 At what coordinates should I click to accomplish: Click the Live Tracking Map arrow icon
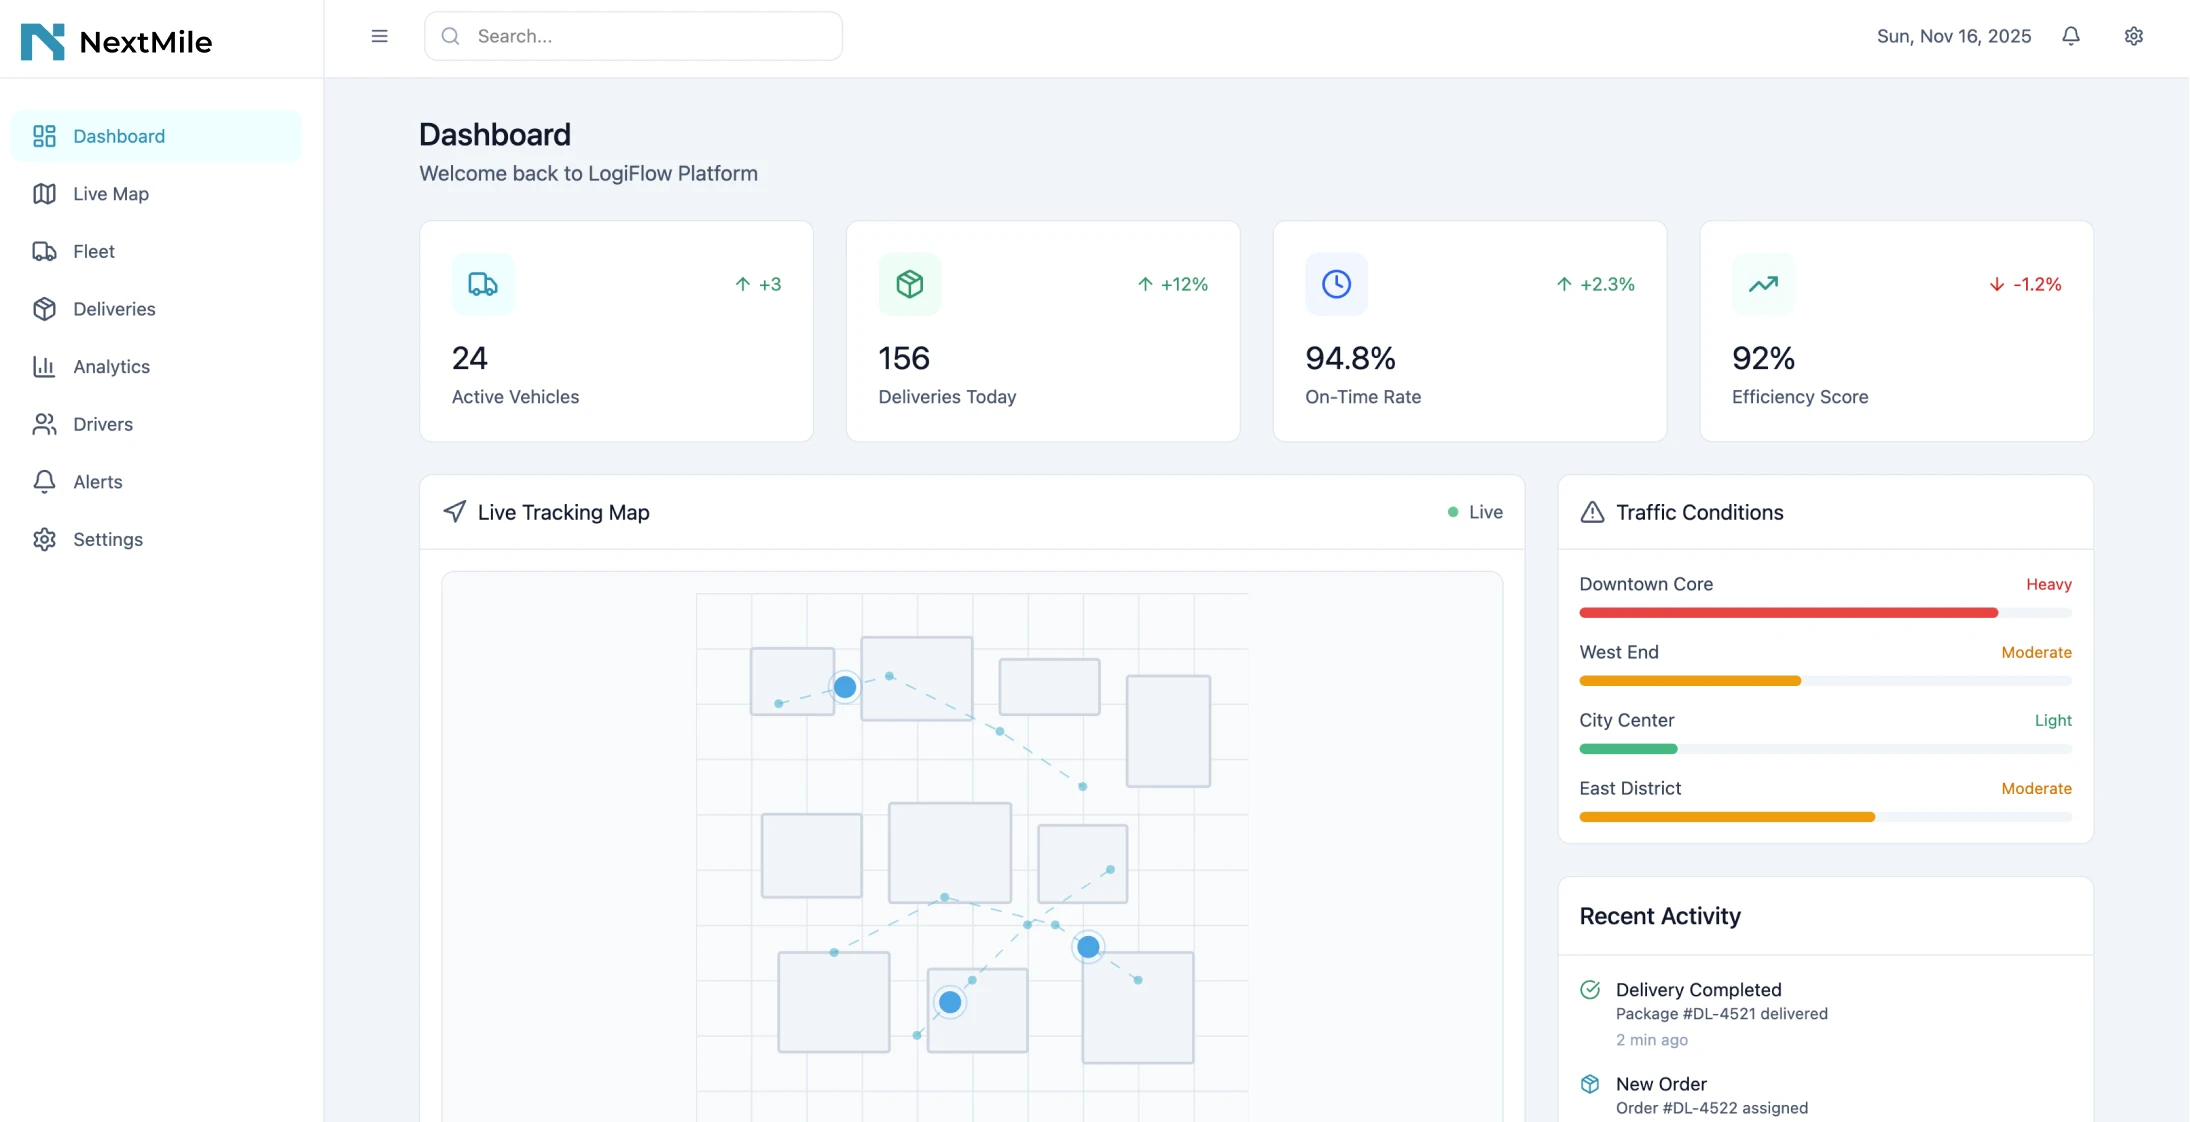click(x=455, y=512)
